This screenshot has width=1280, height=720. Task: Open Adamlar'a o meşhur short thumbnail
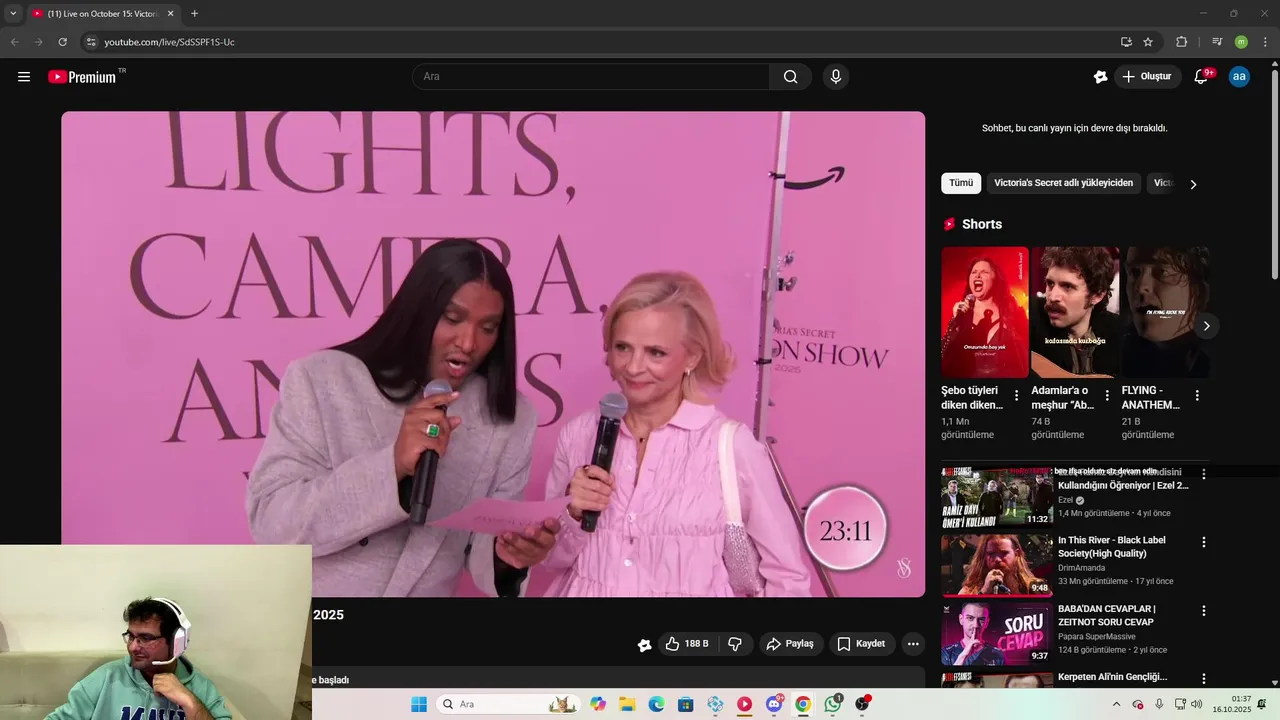click(1075, 312)
